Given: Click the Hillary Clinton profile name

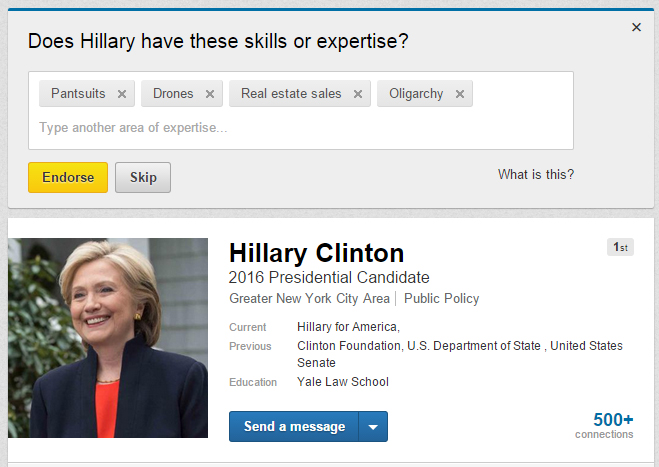Looking at the screenshot, I should tap(316, 253).
